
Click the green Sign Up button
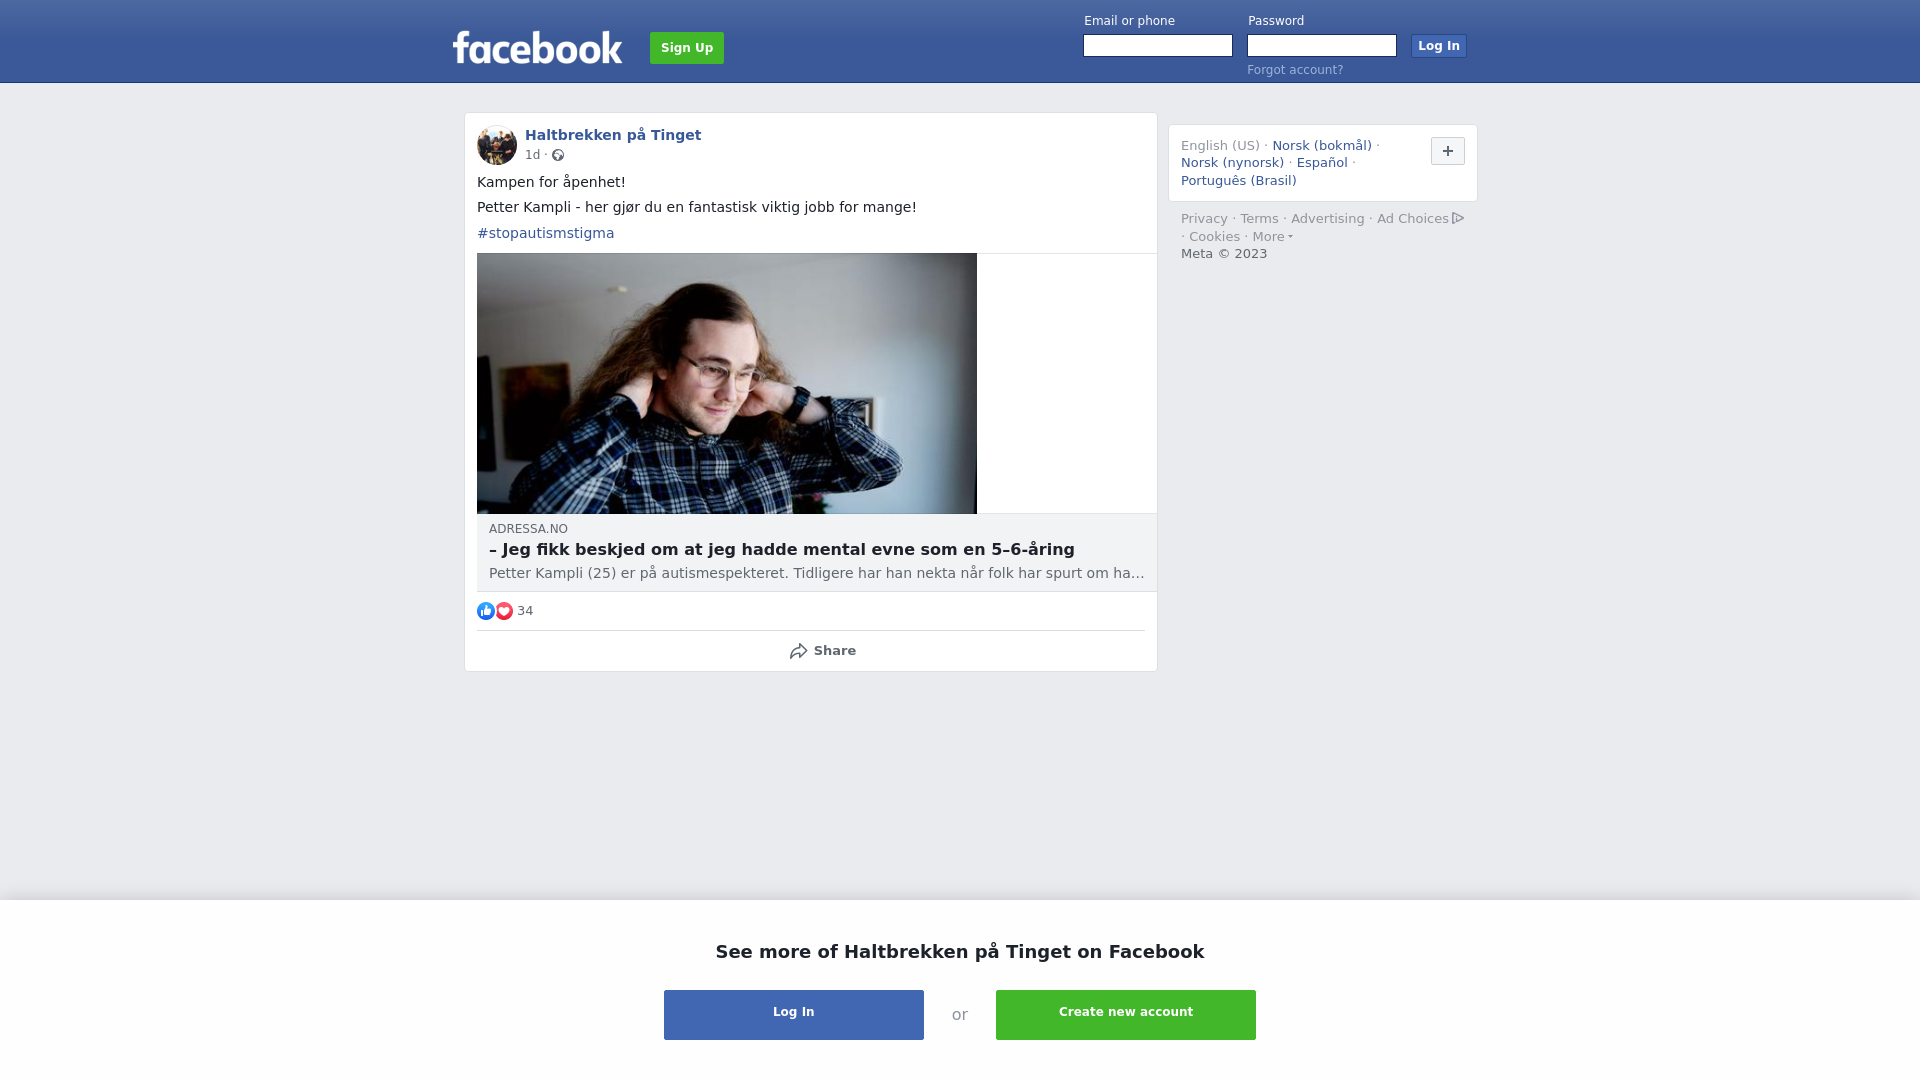tap(687, 48)
